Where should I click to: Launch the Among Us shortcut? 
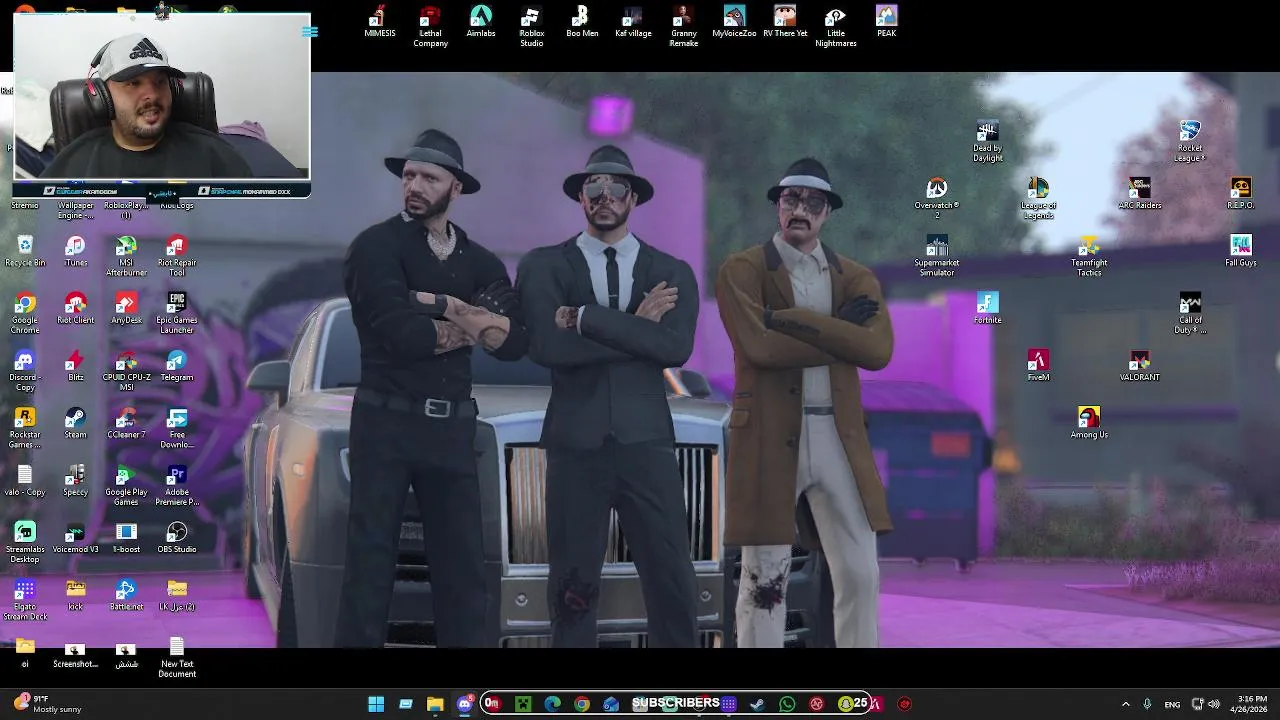click(1089, 422)
